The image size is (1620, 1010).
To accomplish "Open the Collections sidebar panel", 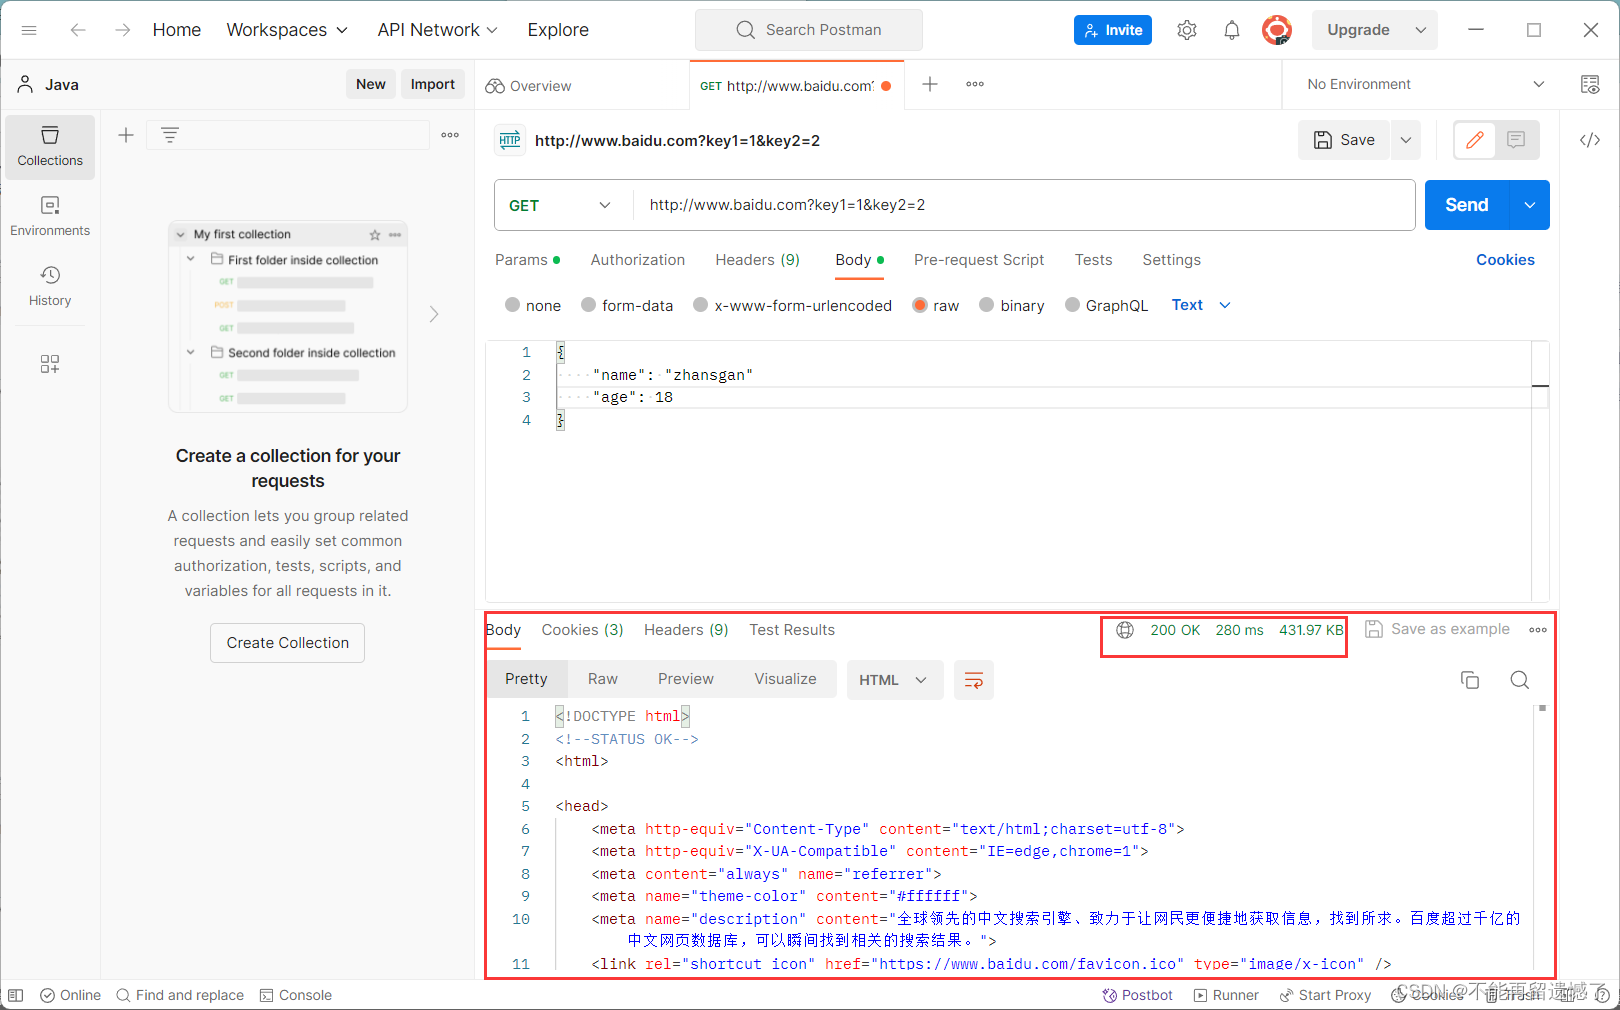I will click(x=50, y=146).
